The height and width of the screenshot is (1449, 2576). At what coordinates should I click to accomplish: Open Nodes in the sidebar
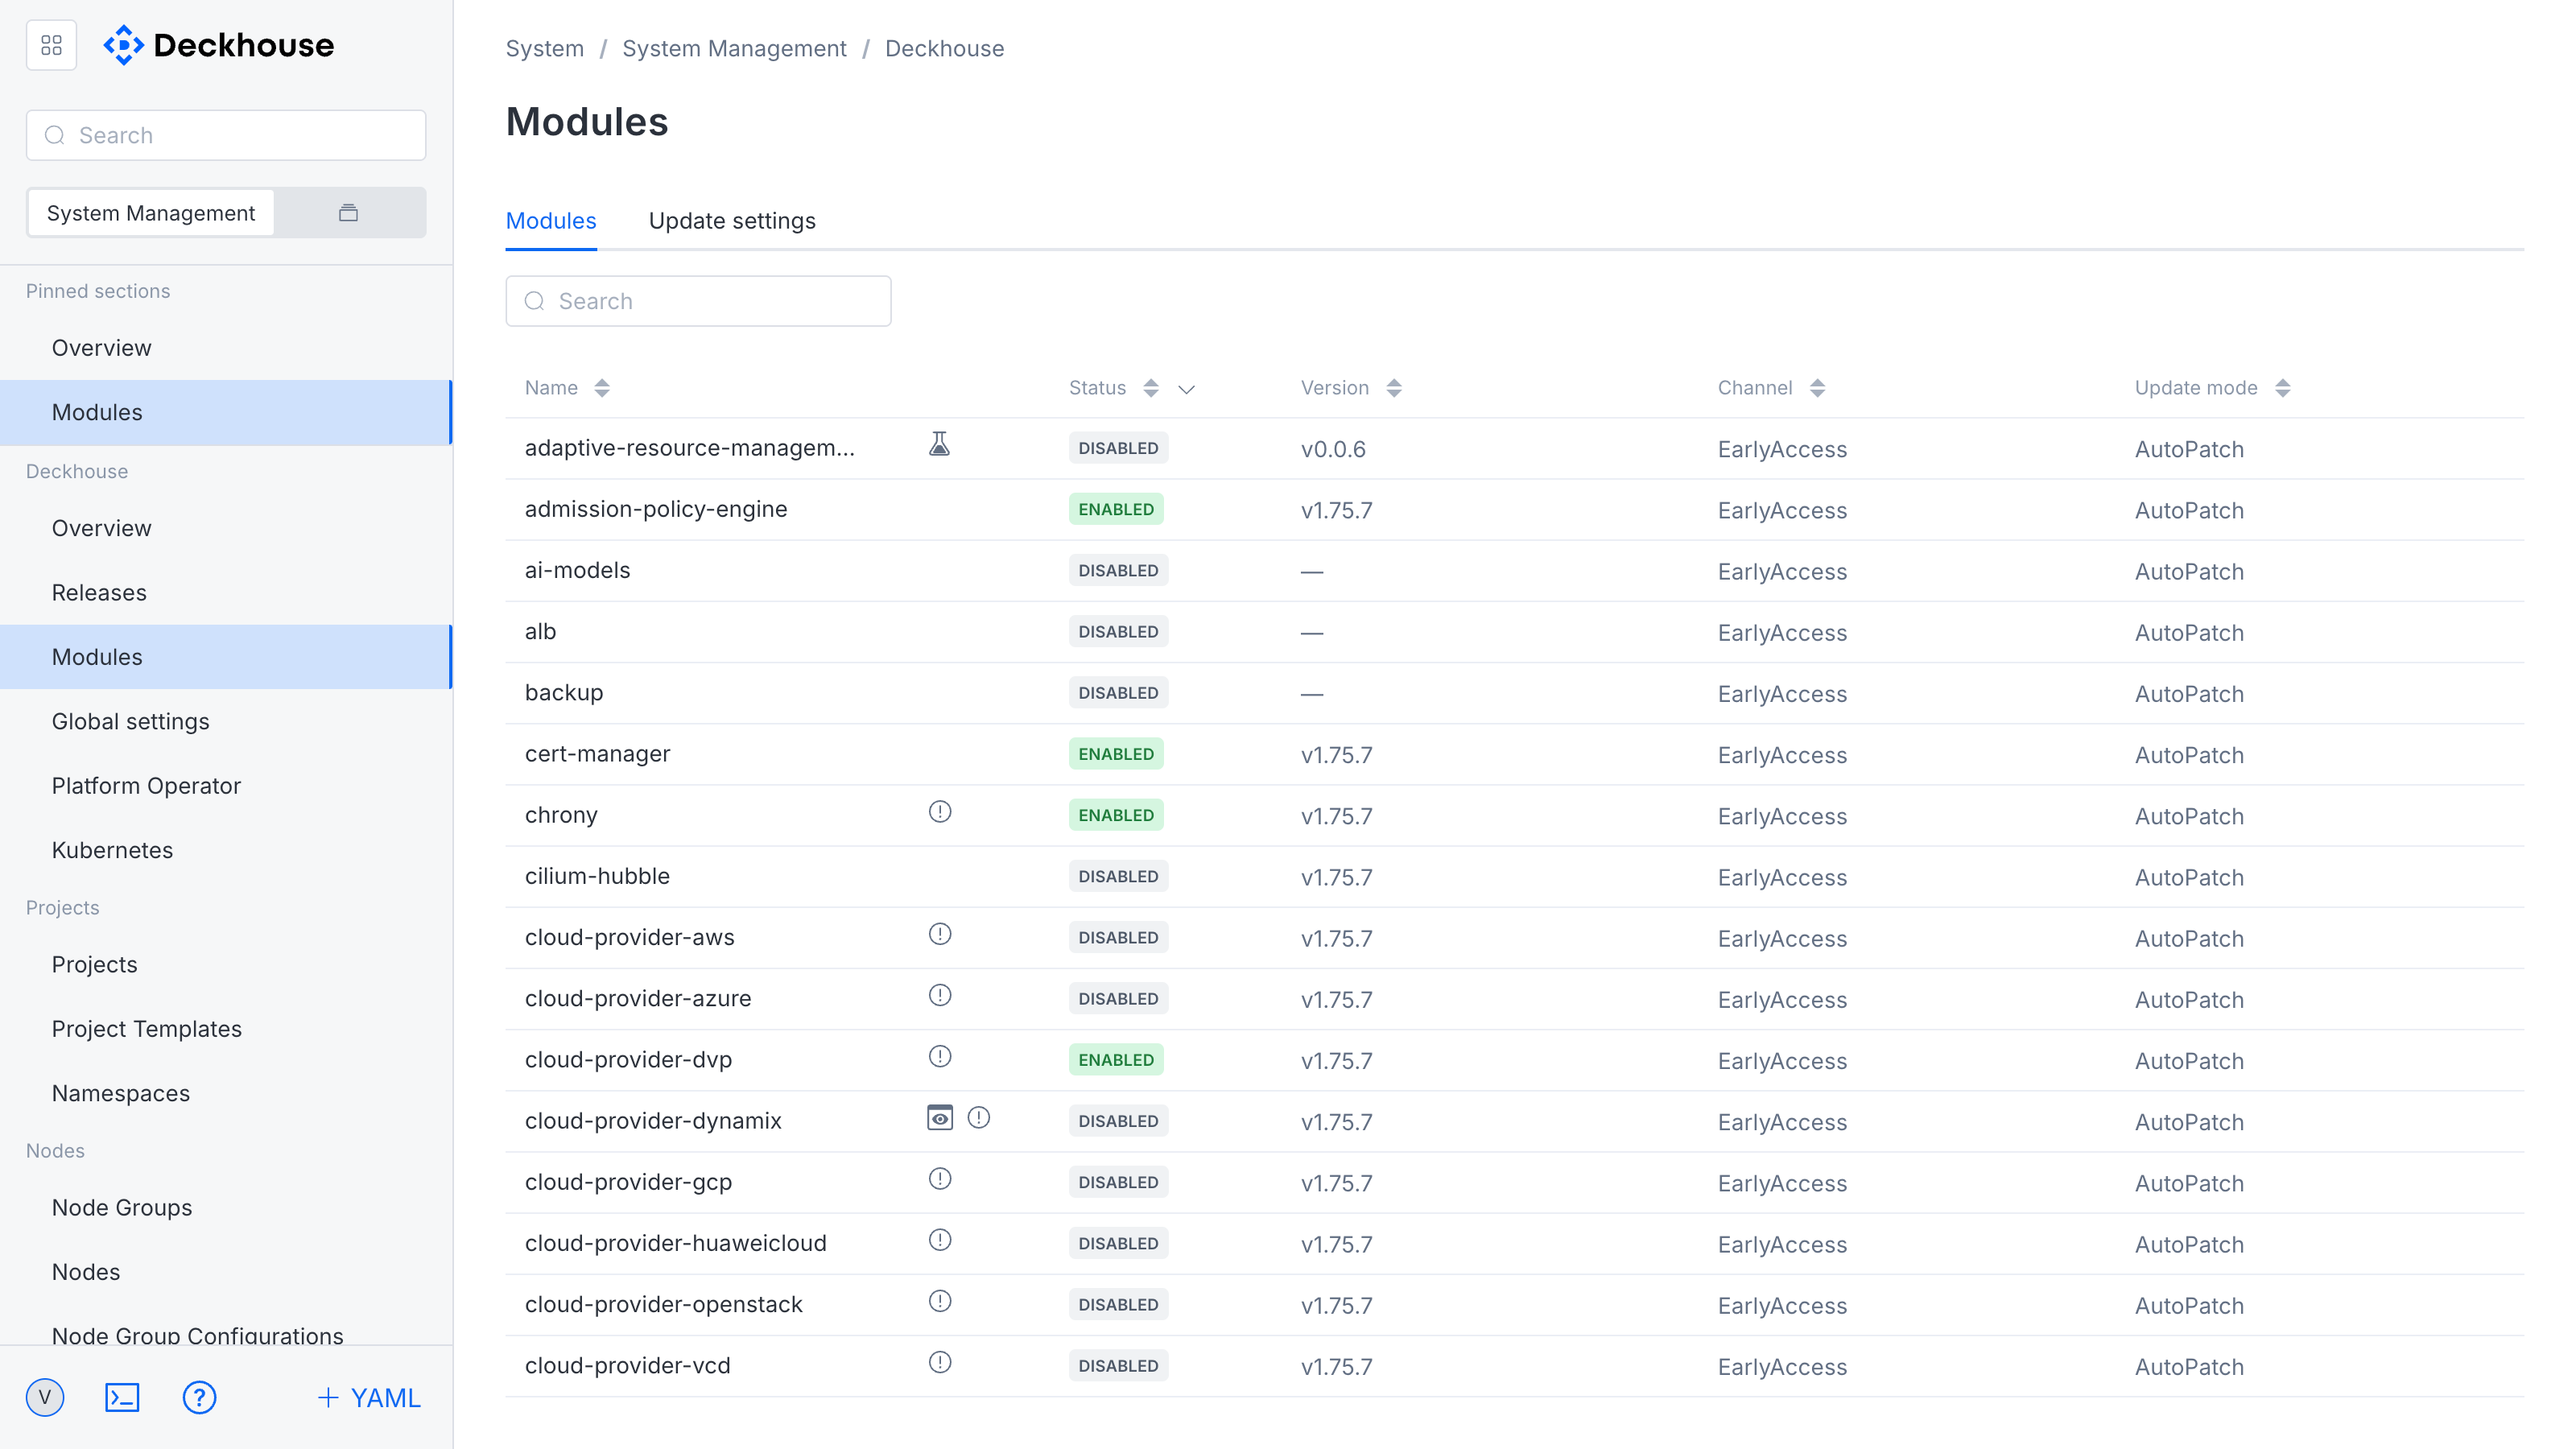point(226,1272)
